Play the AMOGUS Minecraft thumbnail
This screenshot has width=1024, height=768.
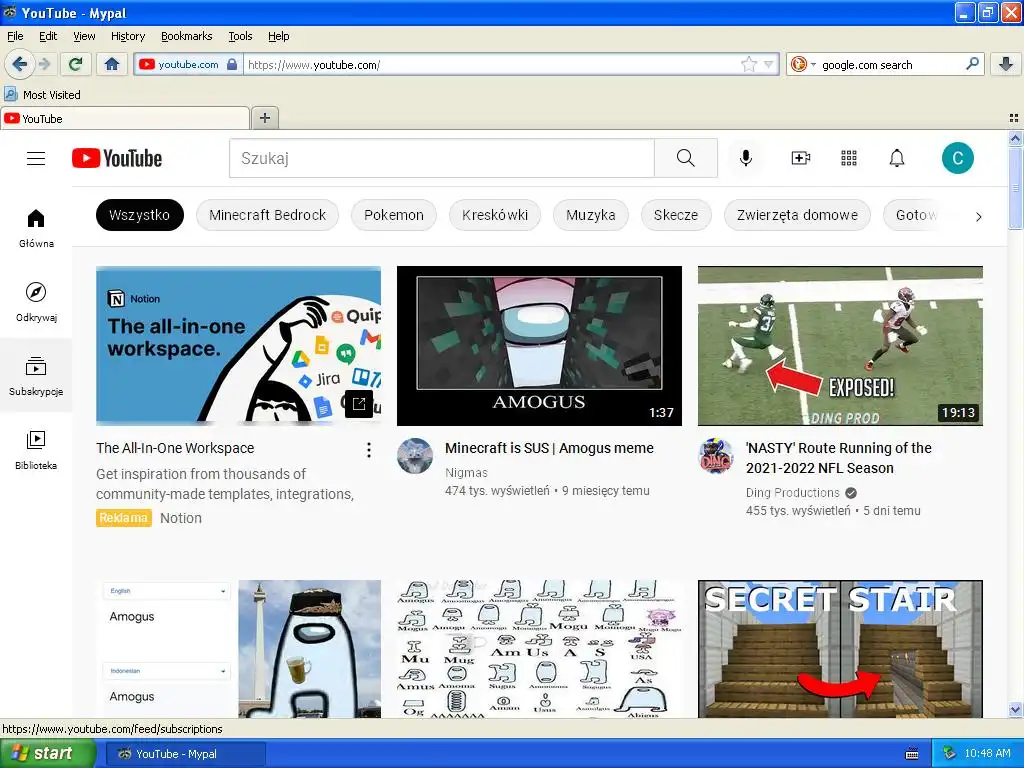[539, 345]
